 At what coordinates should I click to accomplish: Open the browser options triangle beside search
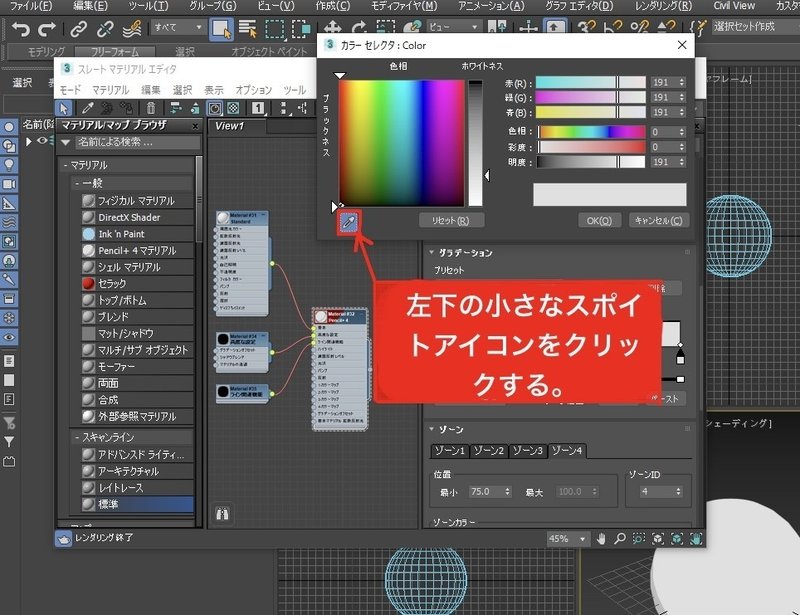tap(65, 143)
